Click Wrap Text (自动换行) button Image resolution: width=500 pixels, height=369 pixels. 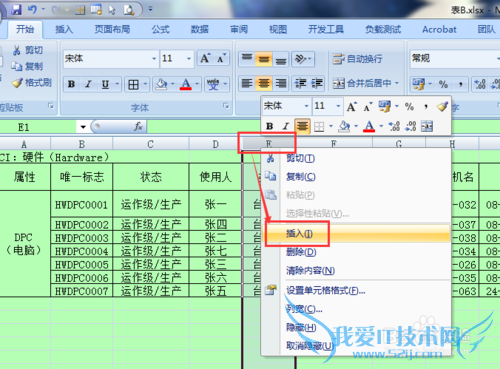coord(357,59)
